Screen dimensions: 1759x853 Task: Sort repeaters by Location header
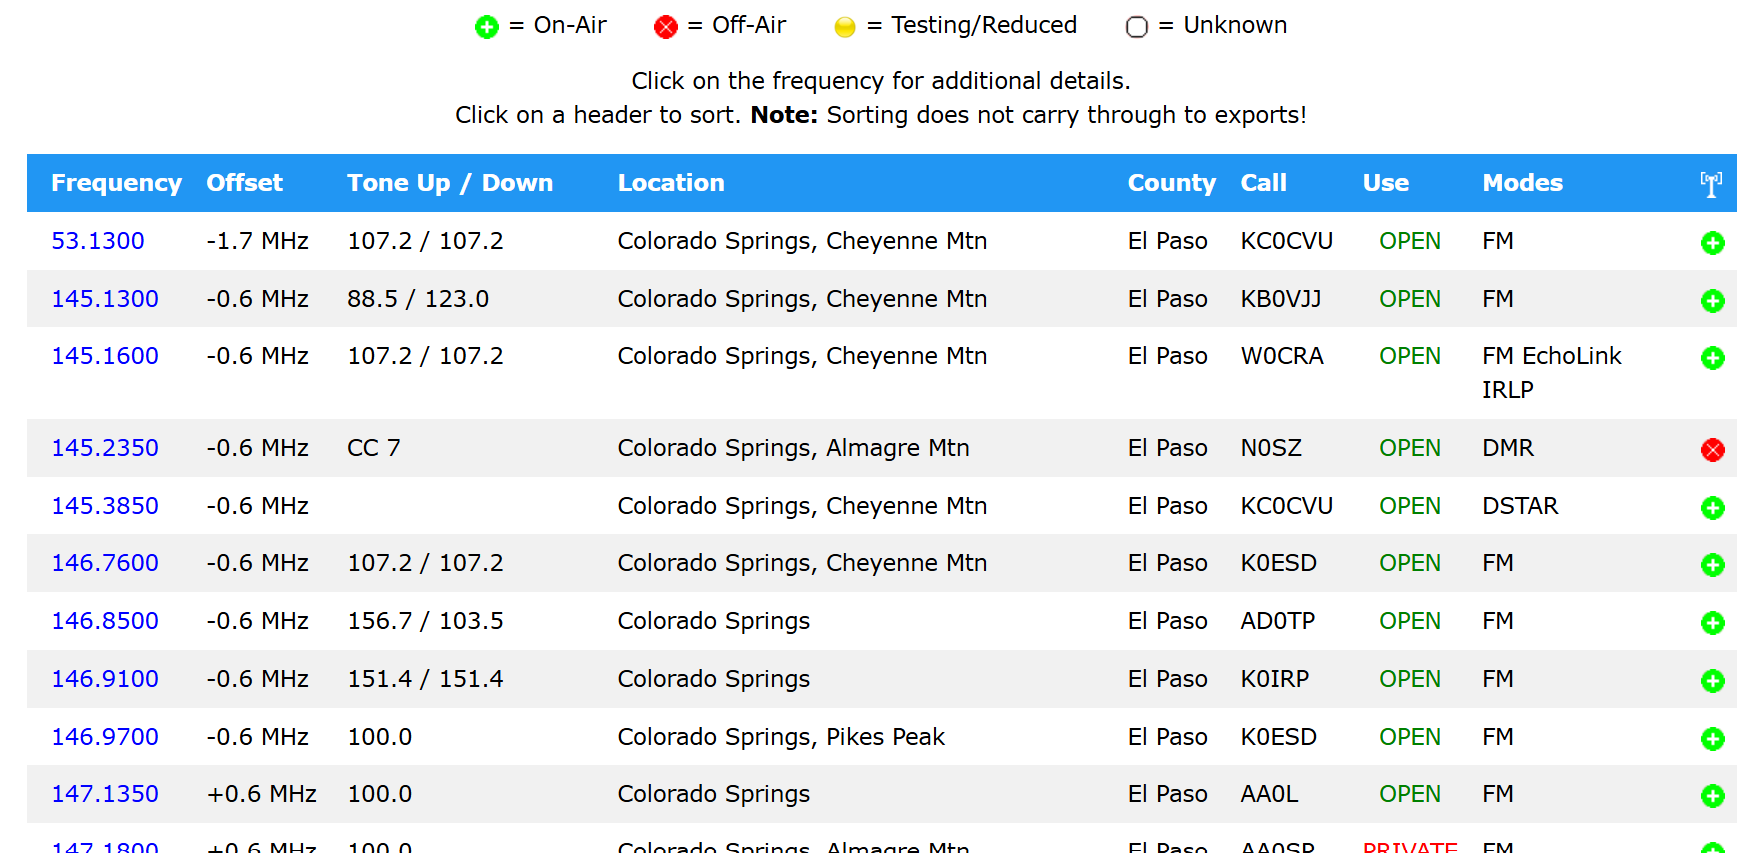pyautogui.click(x=670, y=183)
